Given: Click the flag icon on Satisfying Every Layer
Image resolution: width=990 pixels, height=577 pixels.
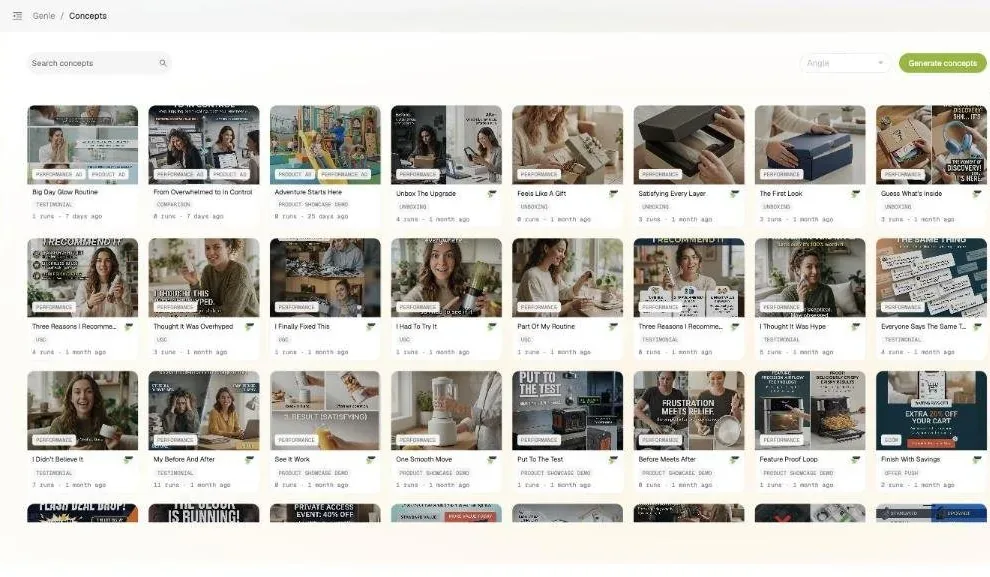Looking at the screenshot, I should pos(734,194).
